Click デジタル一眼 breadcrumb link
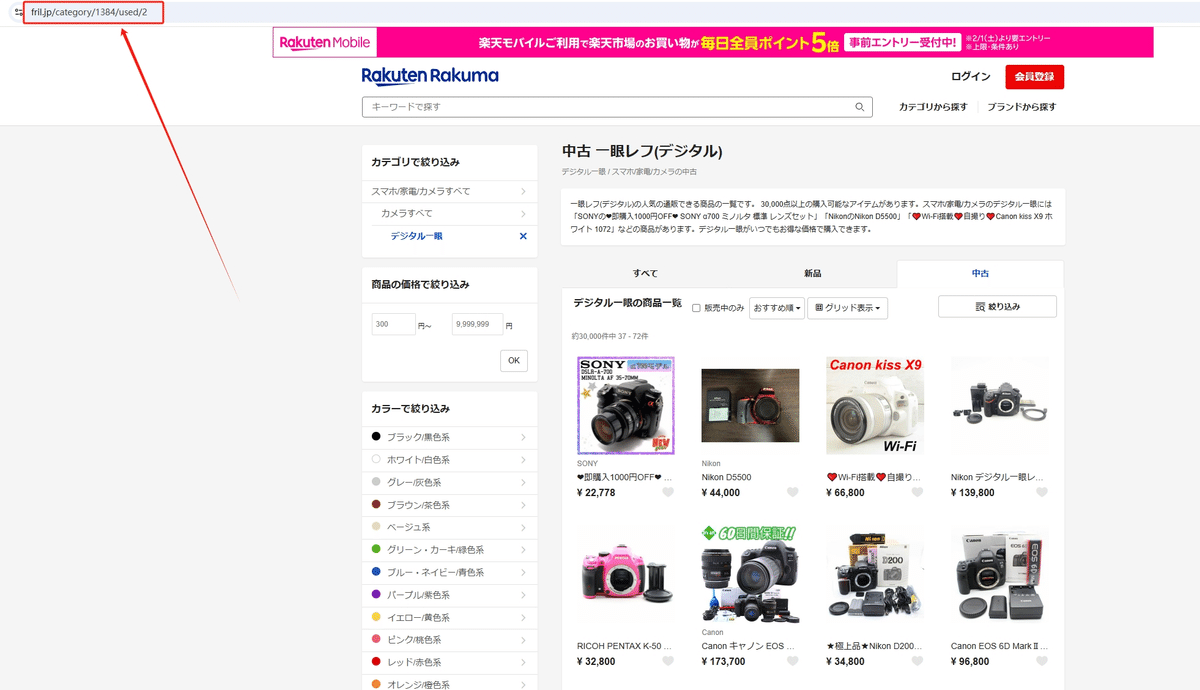Viewport: 1200px width, 690px height. point(583,172)
